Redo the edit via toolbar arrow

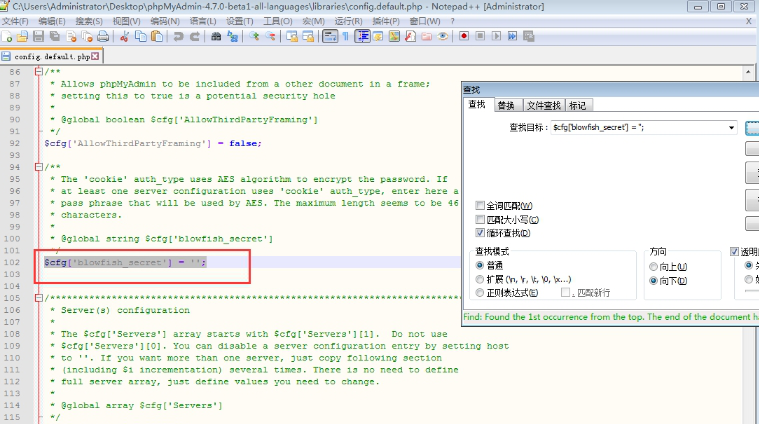(195, 36)
